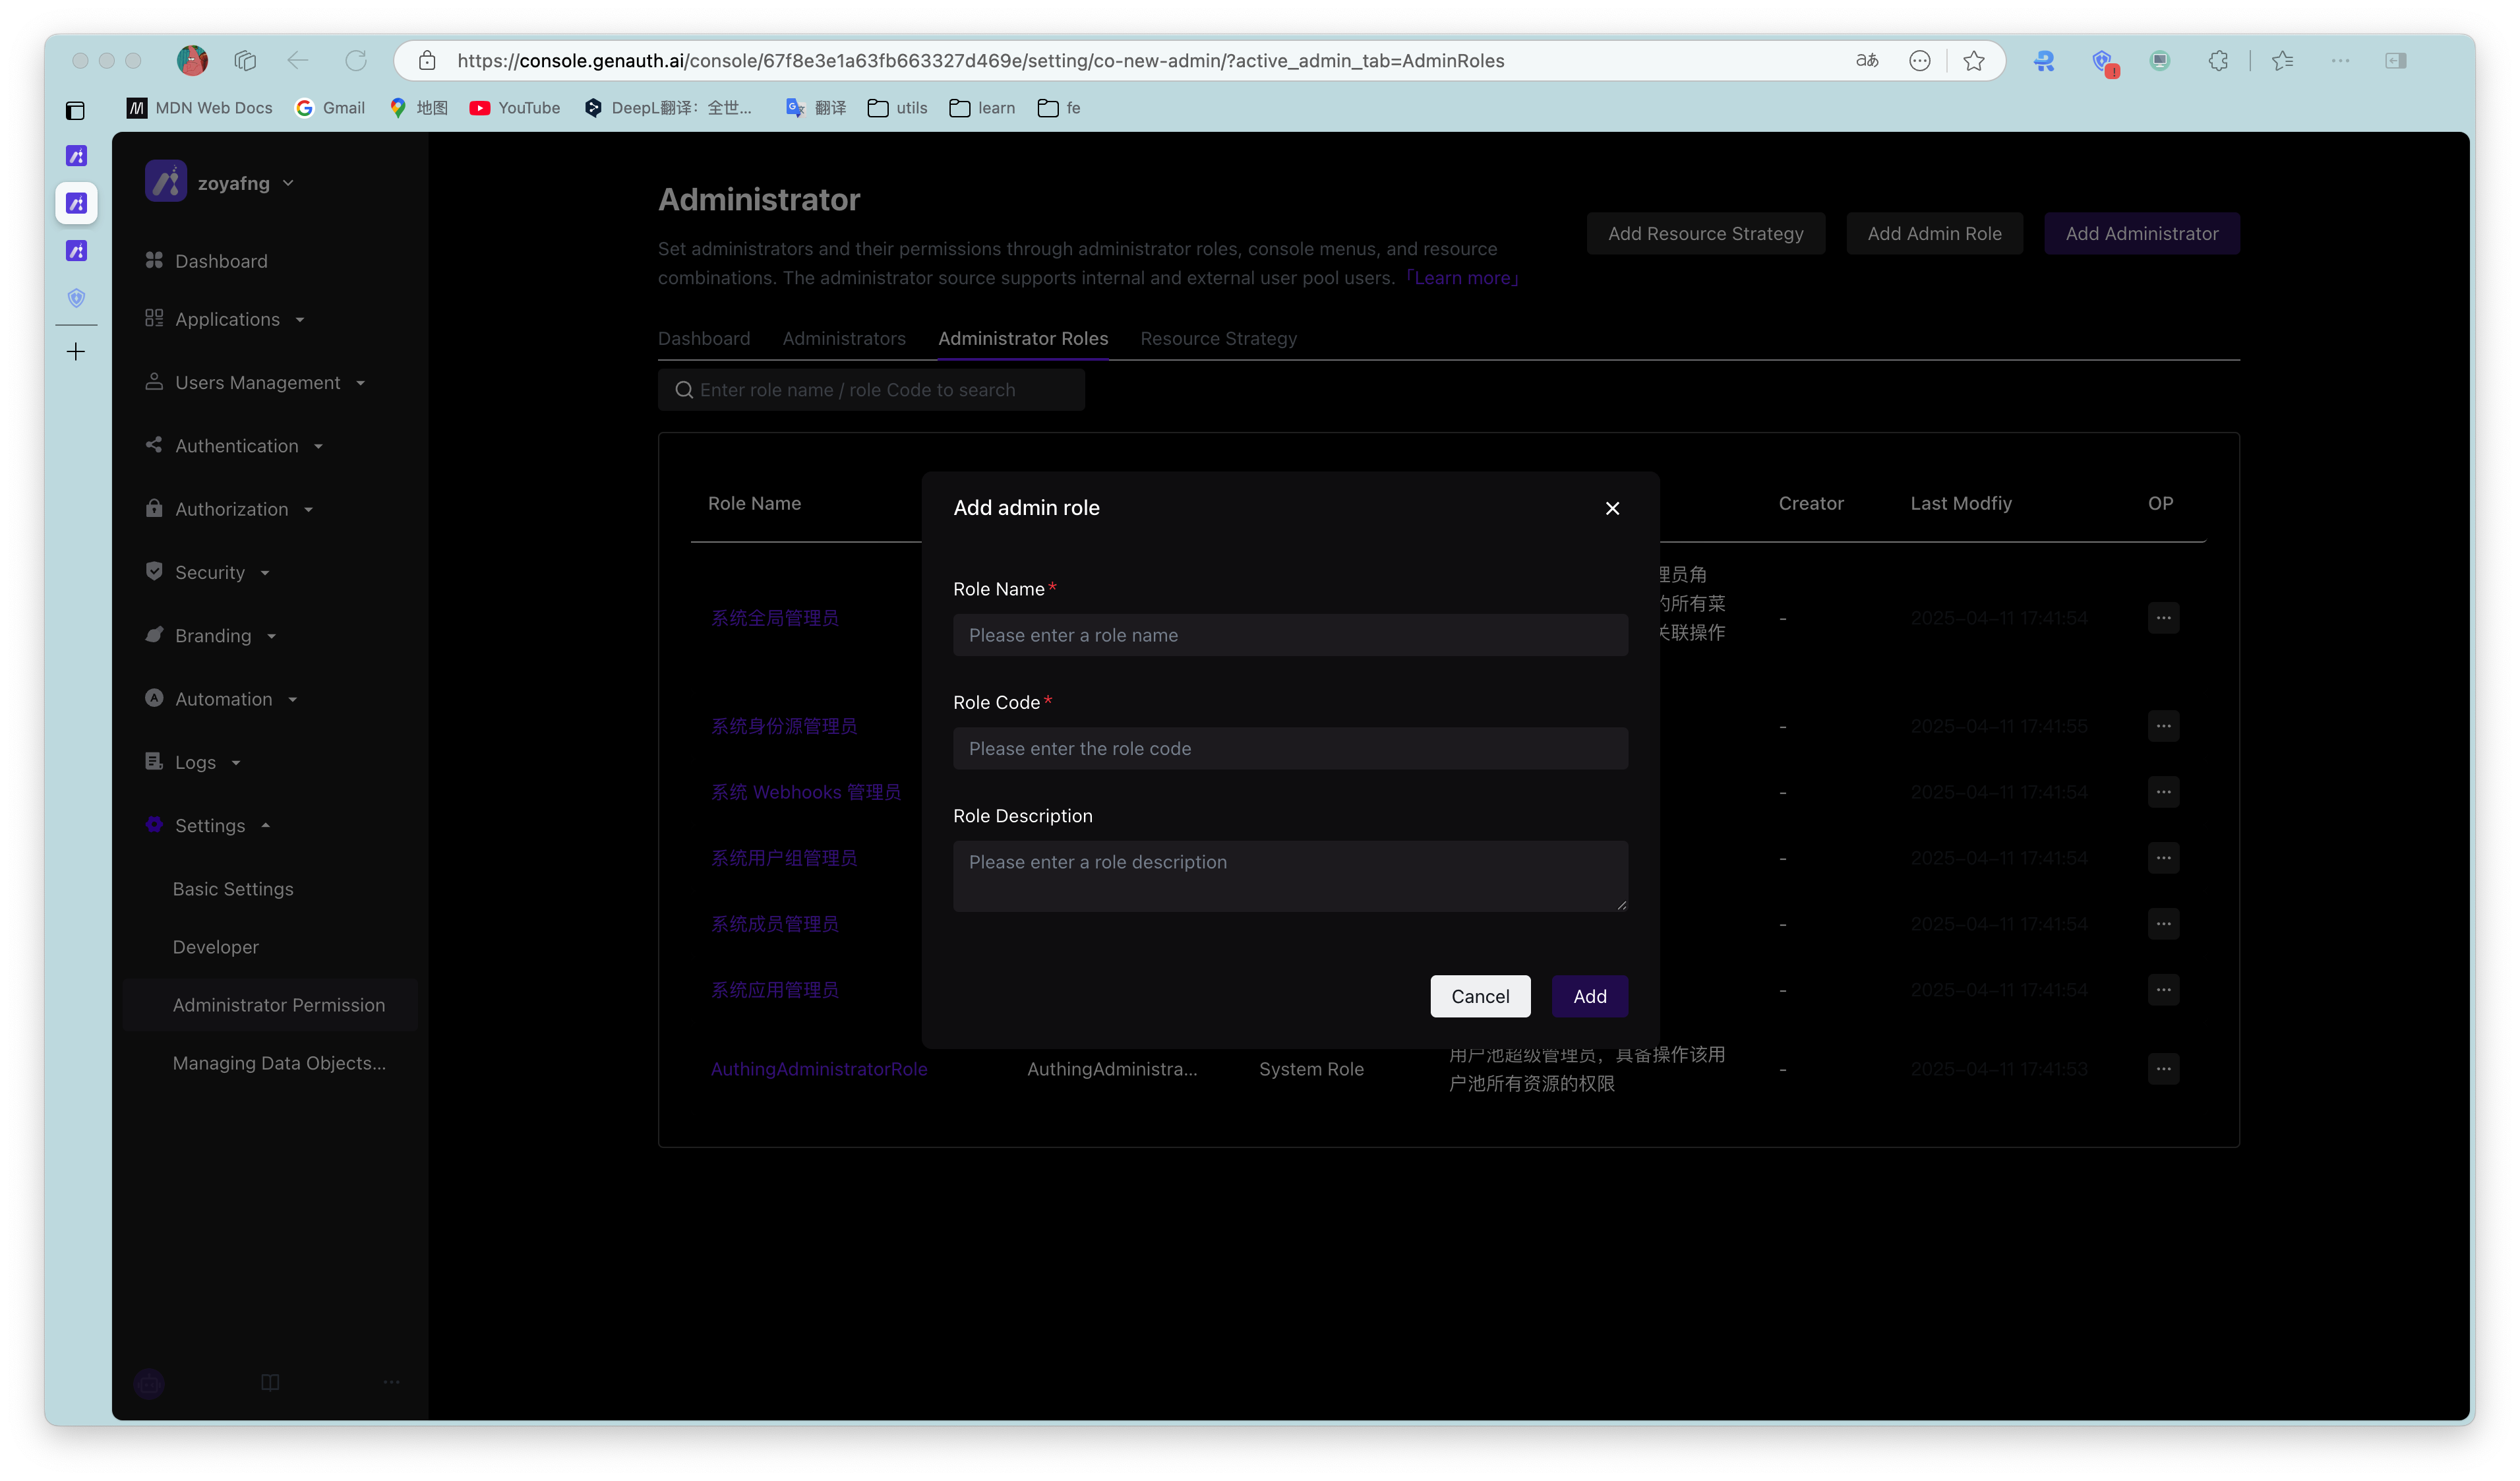This screenshot has width=2520, height=1481.
Task: Click the browser back arrow
Action: (x=297, y=61)
